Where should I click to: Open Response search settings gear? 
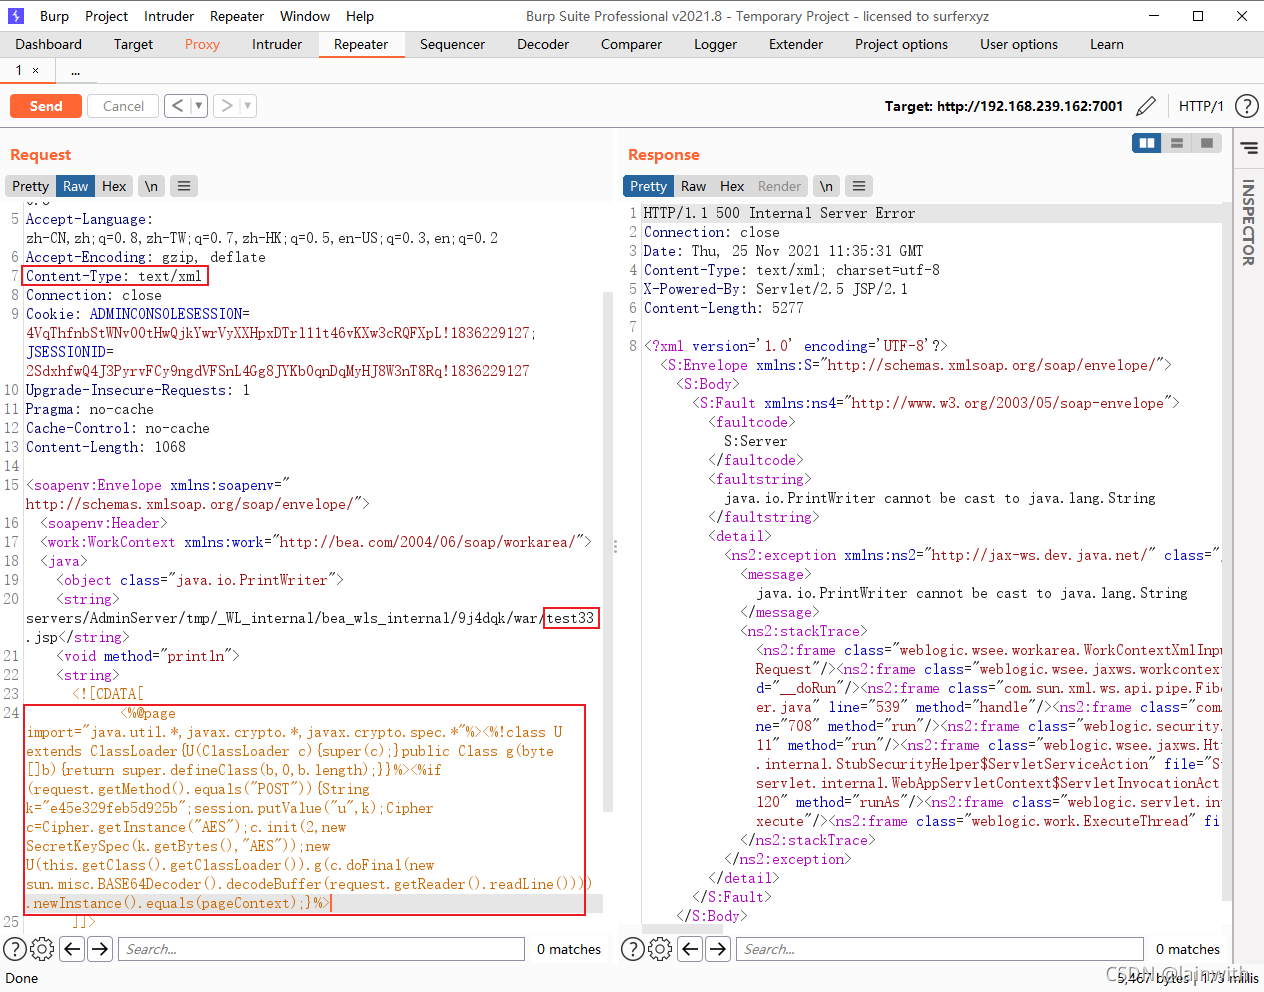tap(660, 949)
